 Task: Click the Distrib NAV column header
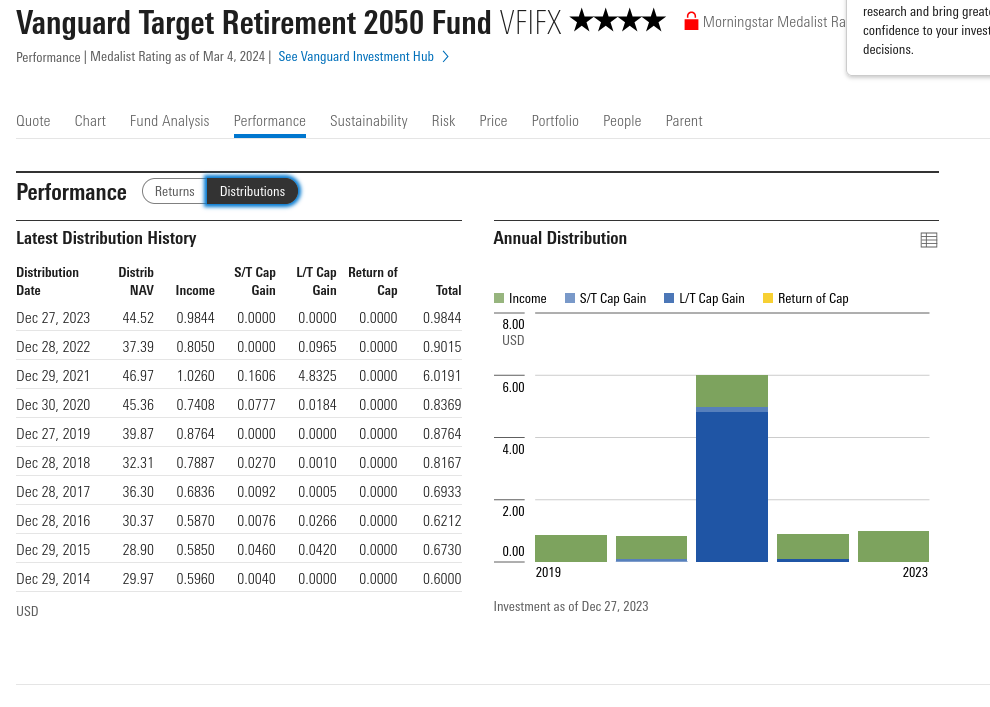[136, 282]
